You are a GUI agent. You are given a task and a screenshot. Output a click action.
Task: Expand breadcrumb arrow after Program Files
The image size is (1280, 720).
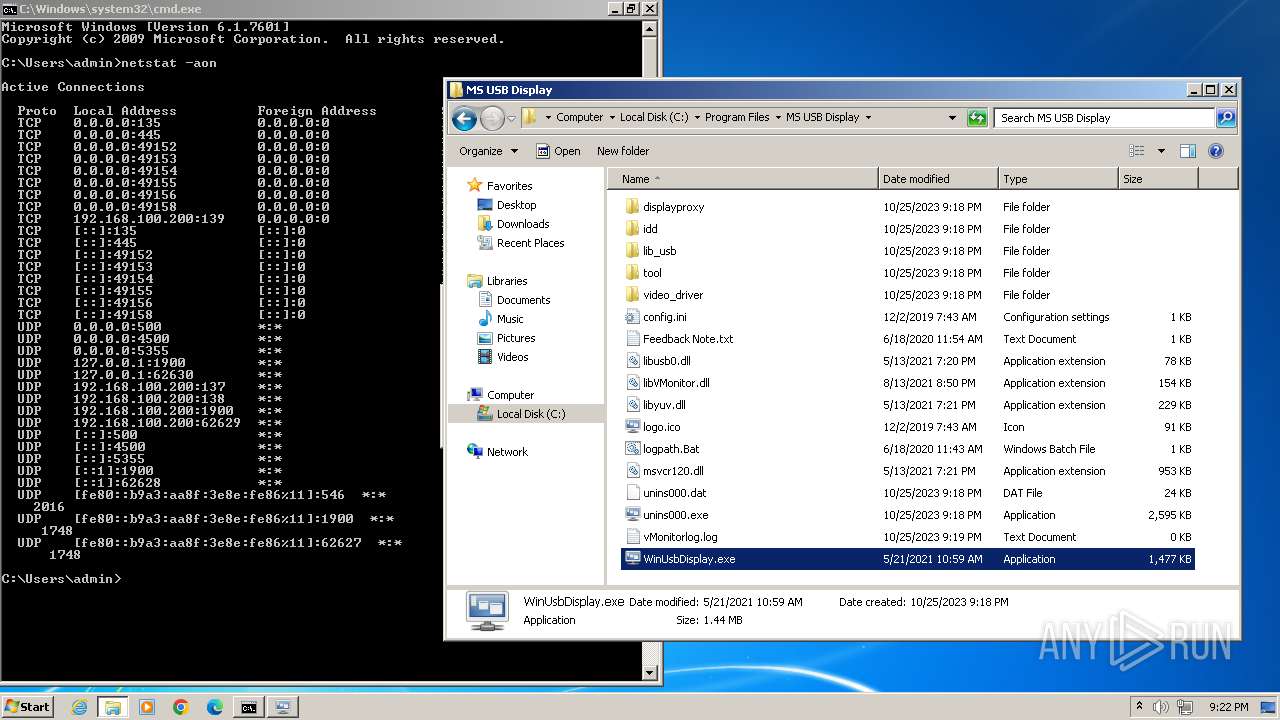click(776, 117)
